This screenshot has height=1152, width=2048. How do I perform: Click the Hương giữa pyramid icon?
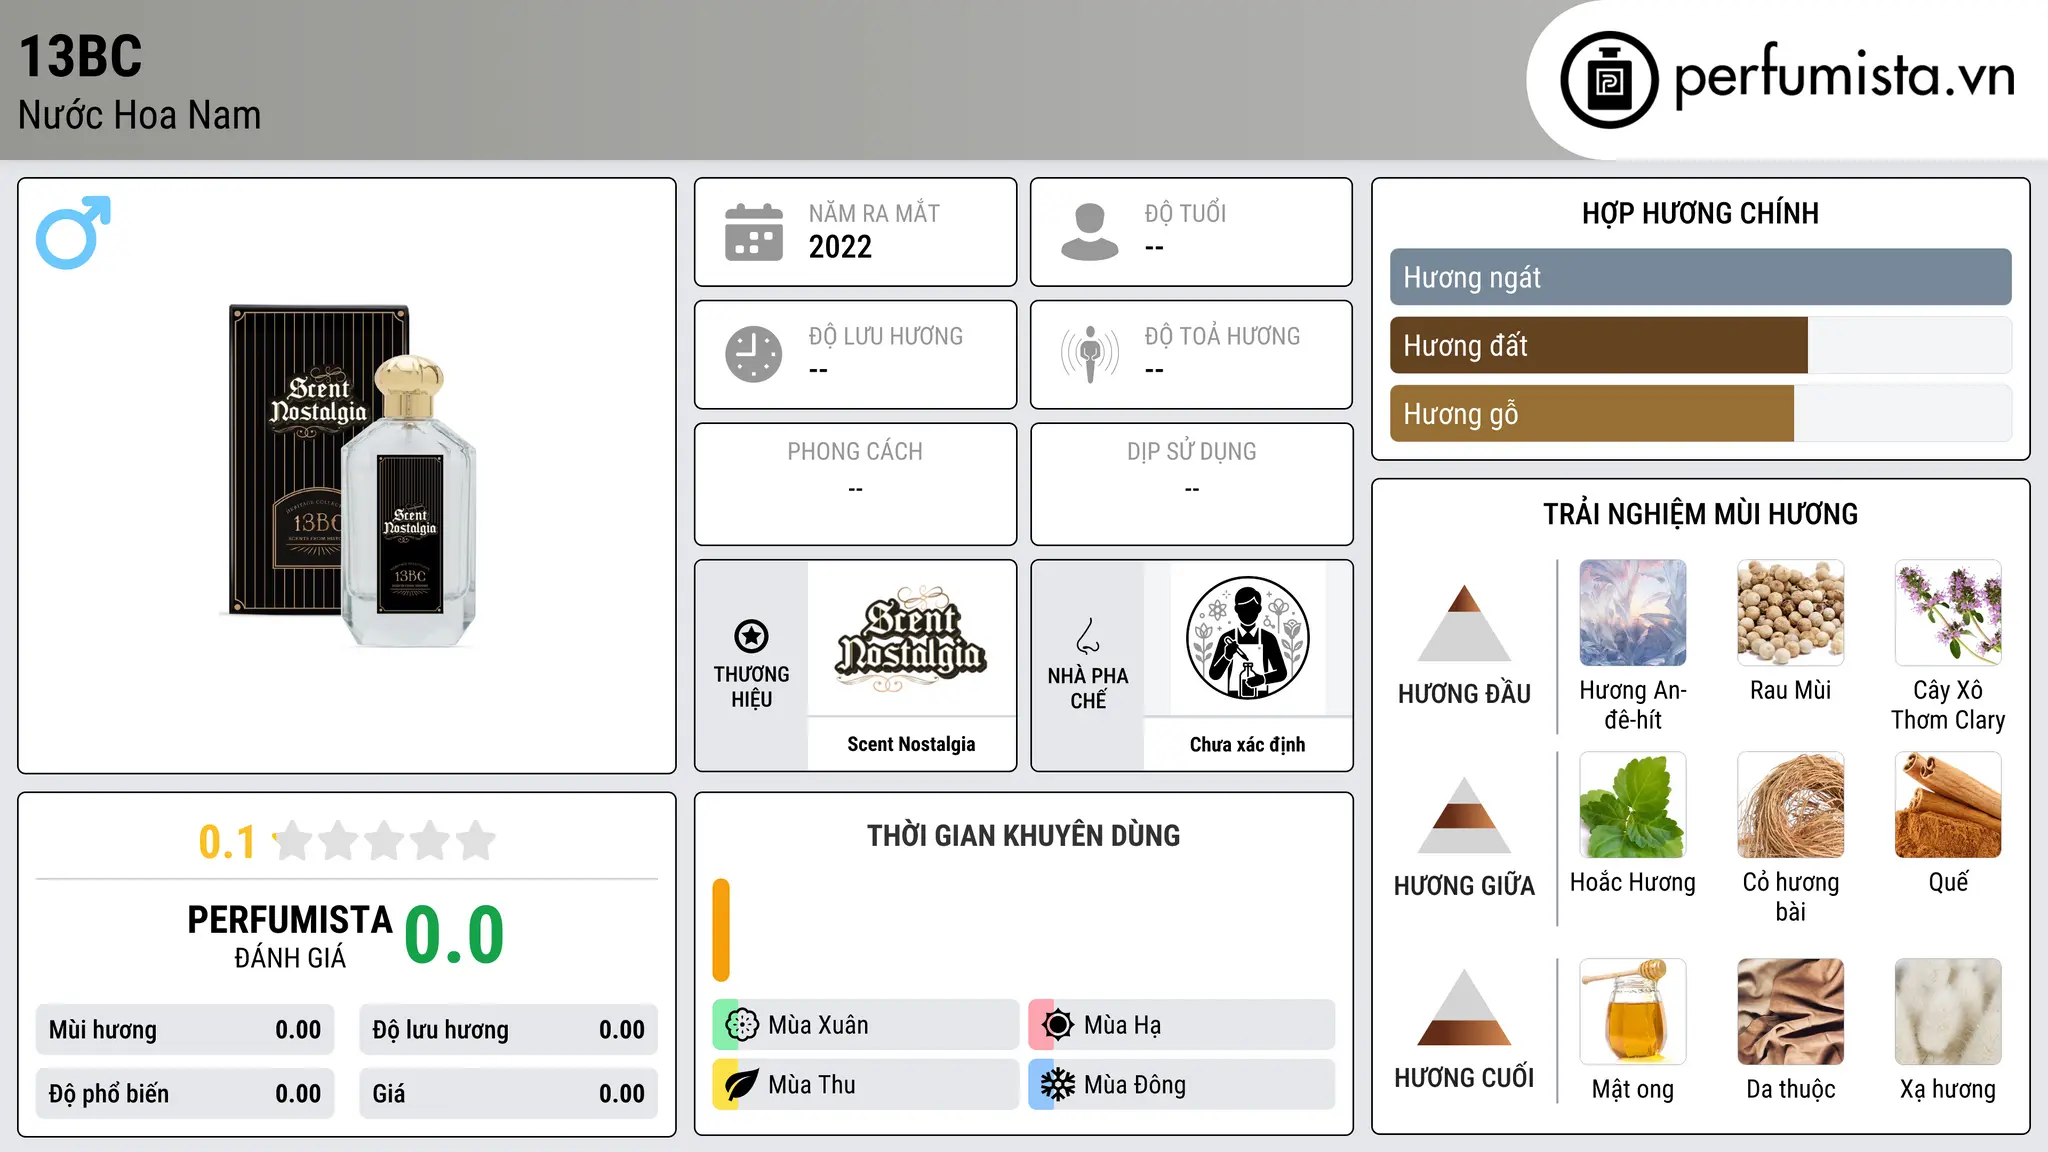1464,814
